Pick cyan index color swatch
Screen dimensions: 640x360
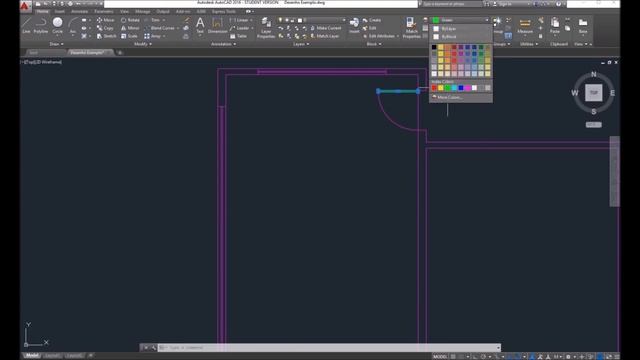[454, 88]
